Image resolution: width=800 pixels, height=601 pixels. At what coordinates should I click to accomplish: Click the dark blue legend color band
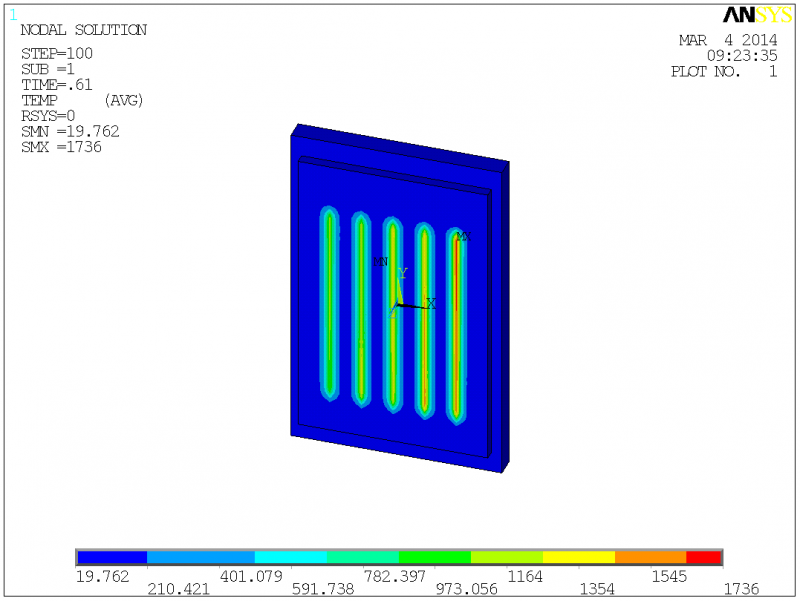(112, 557)
